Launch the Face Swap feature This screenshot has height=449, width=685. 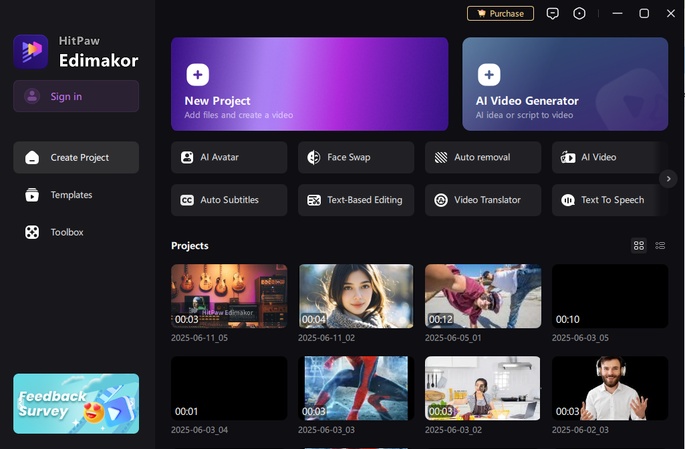pos(355,157)
